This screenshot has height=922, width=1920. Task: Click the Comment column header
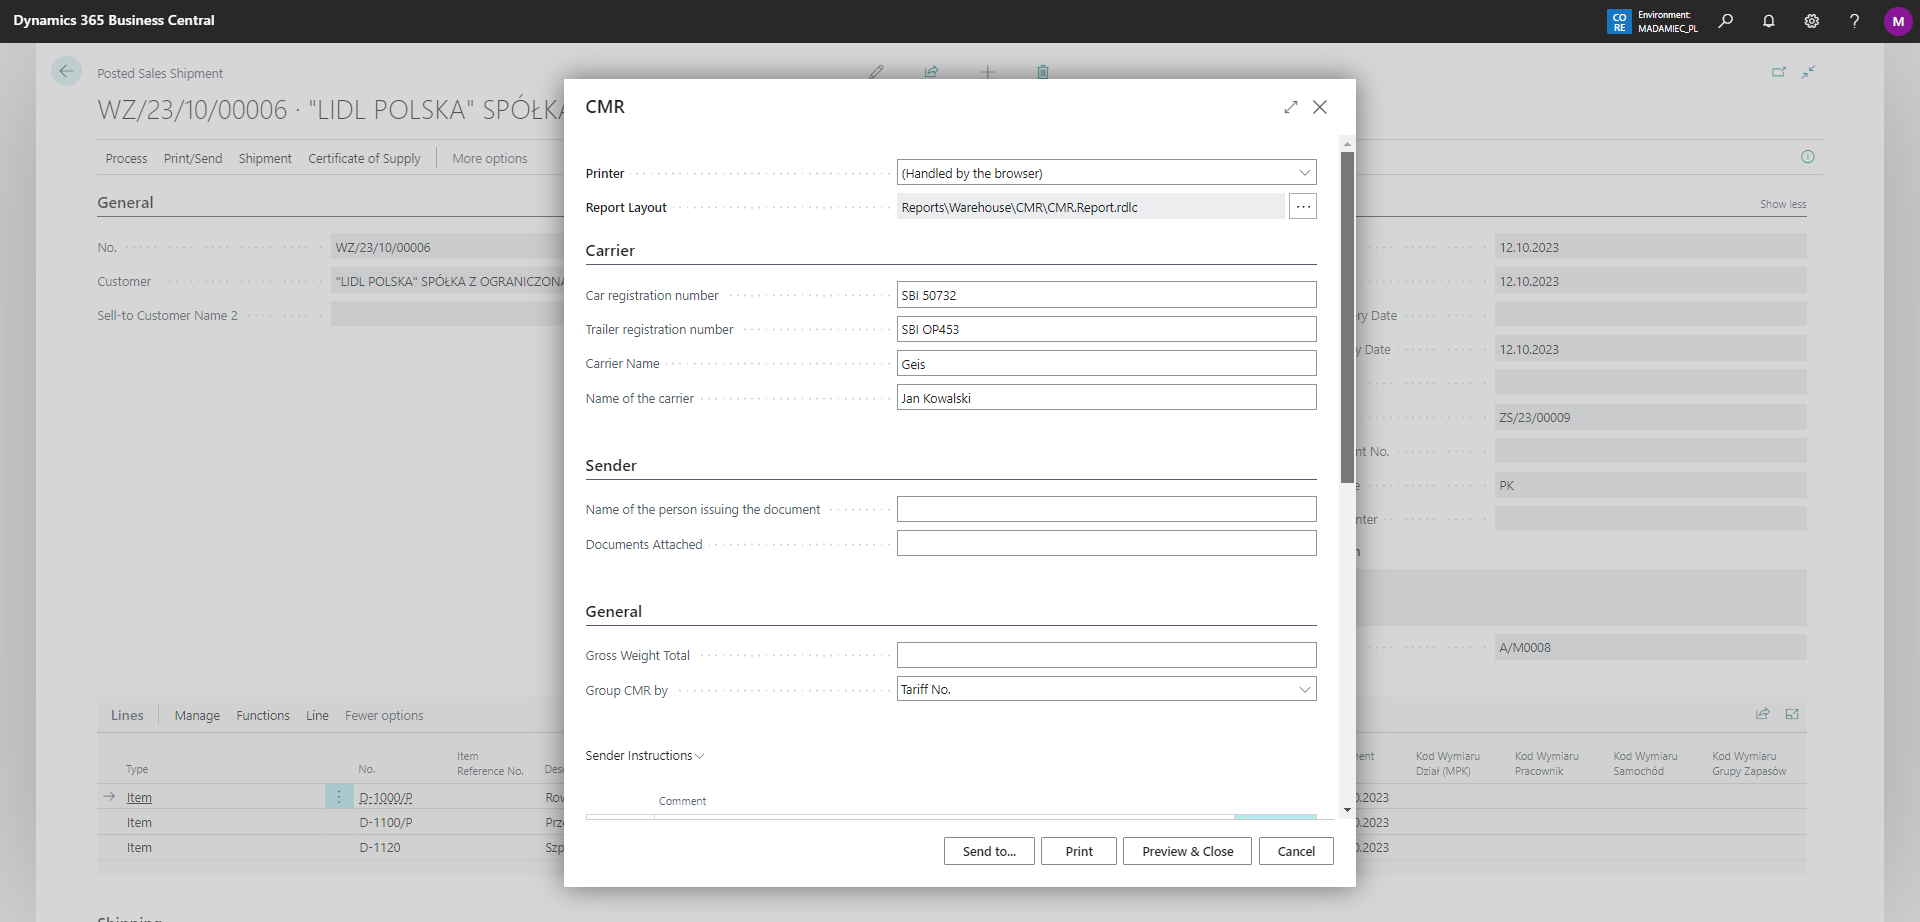click(x=682, y=801)
